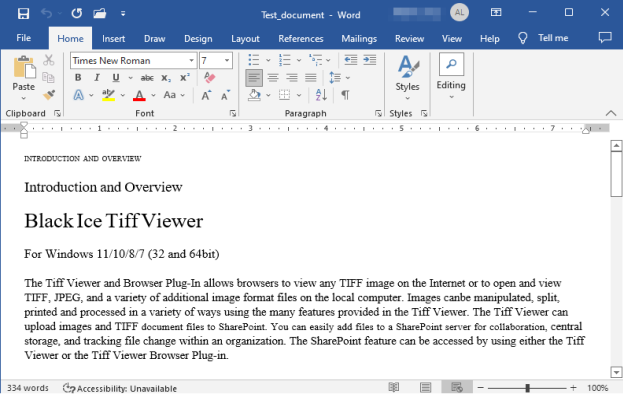The image size is (624, 397).
Task: Justify the paragraph text
Action: (x=311, y=78)
